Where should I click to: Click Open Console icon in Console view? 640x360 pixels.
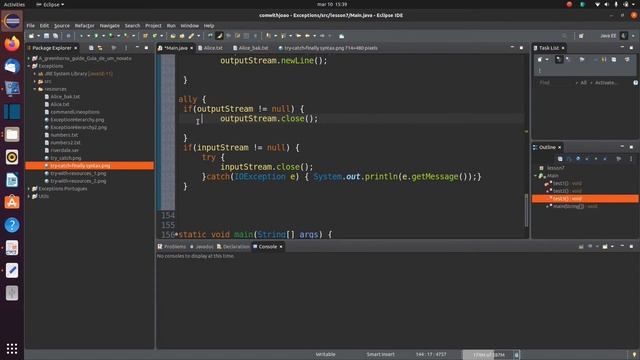click(605, 247)
